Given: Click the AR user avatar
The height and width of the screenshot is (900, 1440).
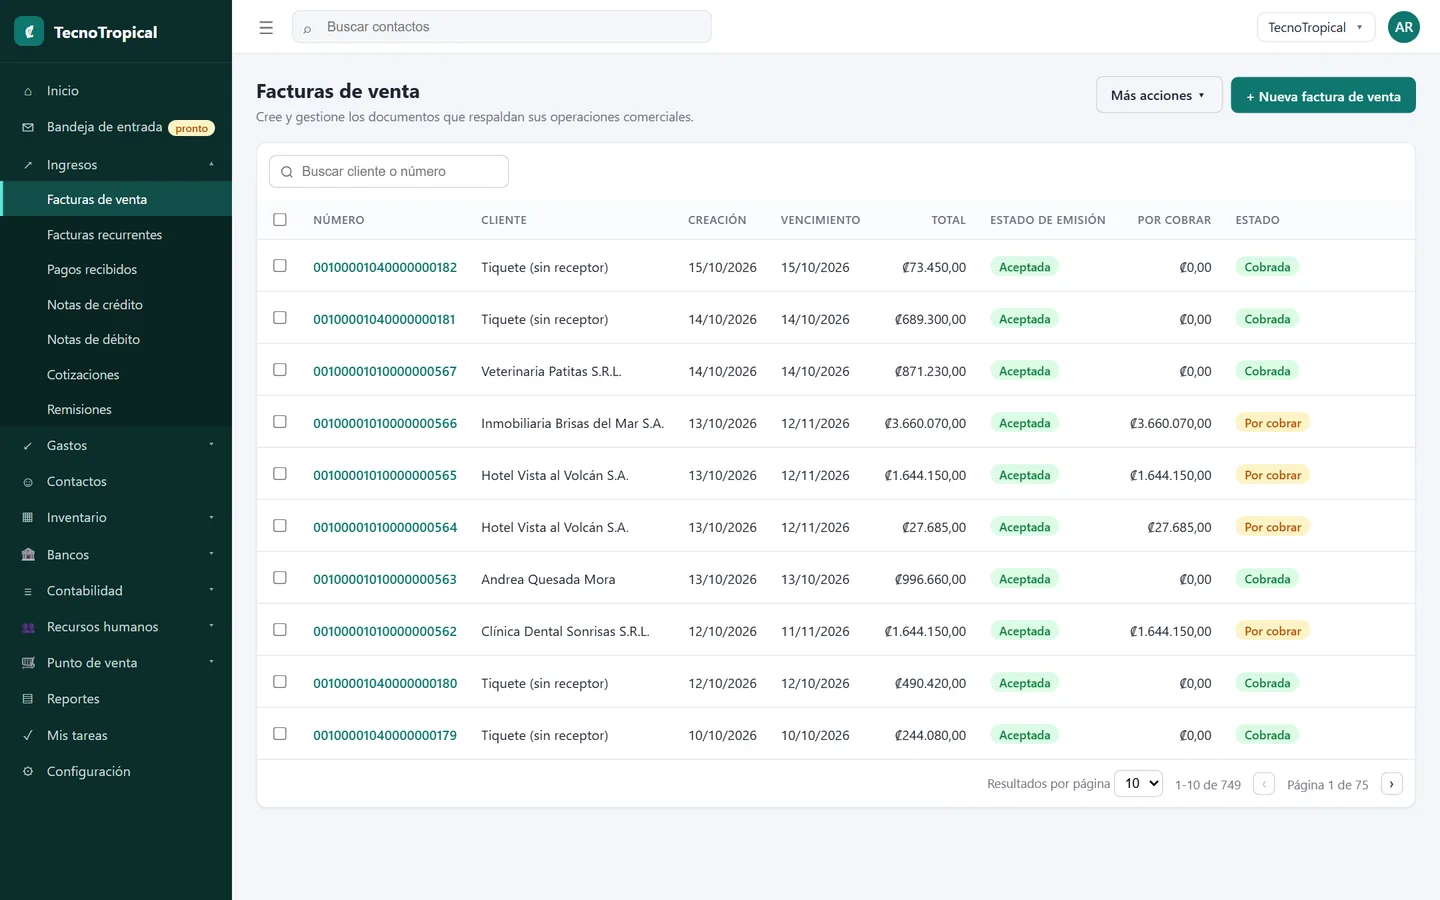Looking at the screenshot, I should [1404, 27].
